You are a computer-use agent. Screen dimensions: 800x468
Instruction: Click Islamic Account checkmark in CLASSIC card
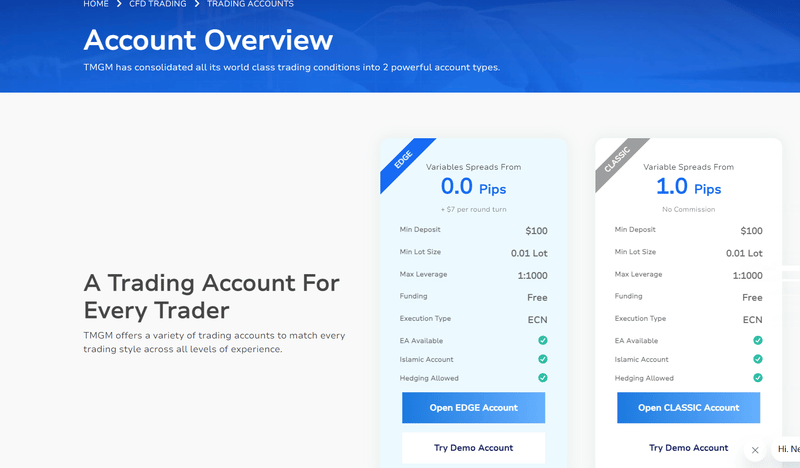click(758, 359)
